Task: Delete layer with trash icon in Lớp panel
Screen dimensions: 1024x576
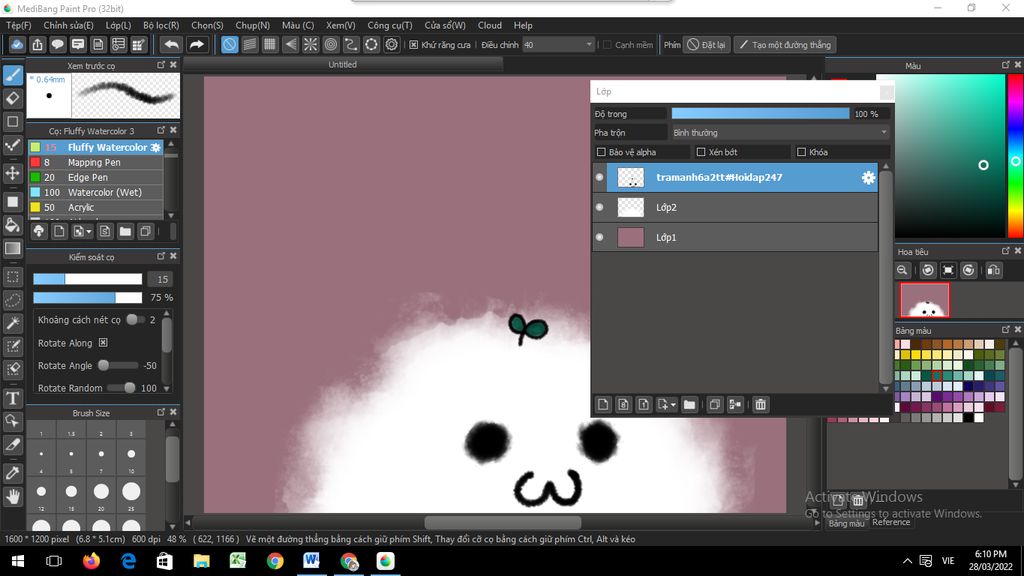Action: (760, 405)
